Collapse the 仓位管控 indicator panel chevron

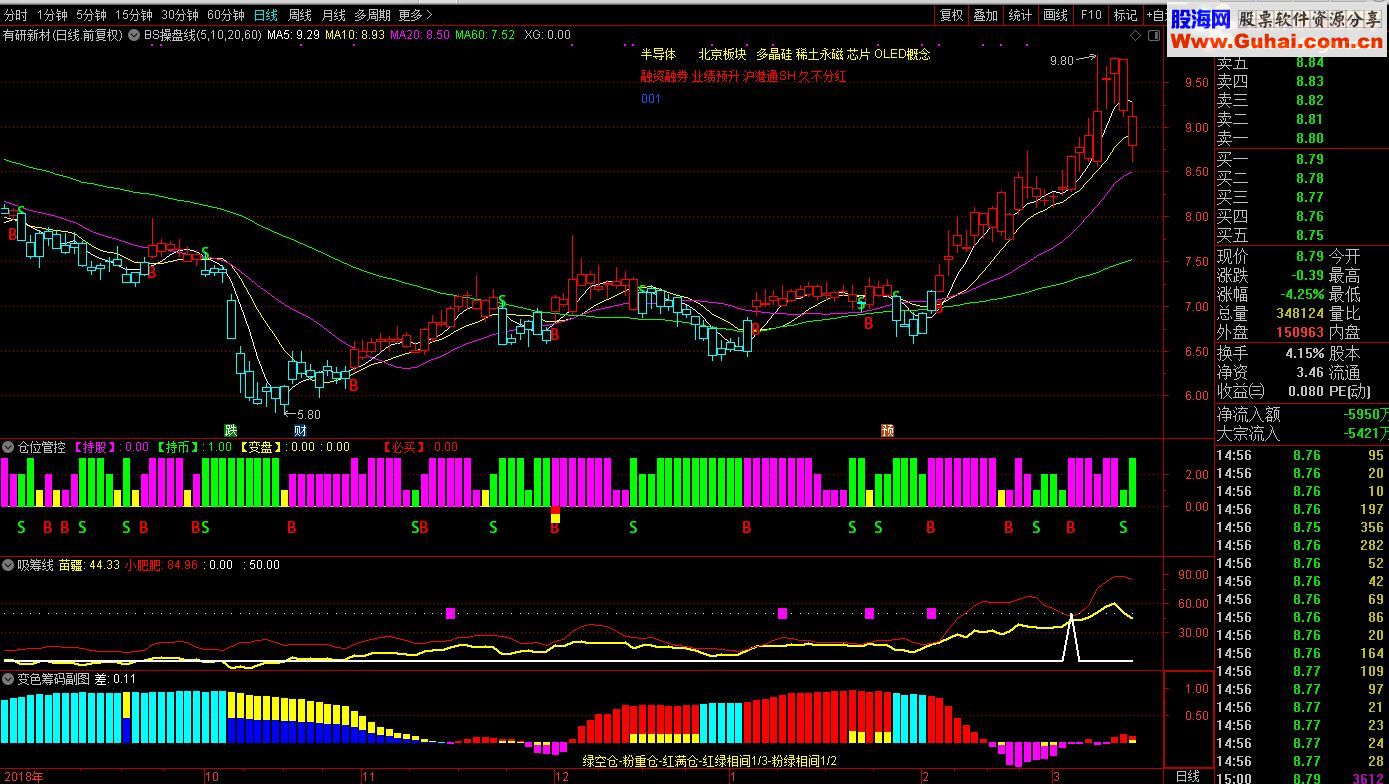pos(8,447)
